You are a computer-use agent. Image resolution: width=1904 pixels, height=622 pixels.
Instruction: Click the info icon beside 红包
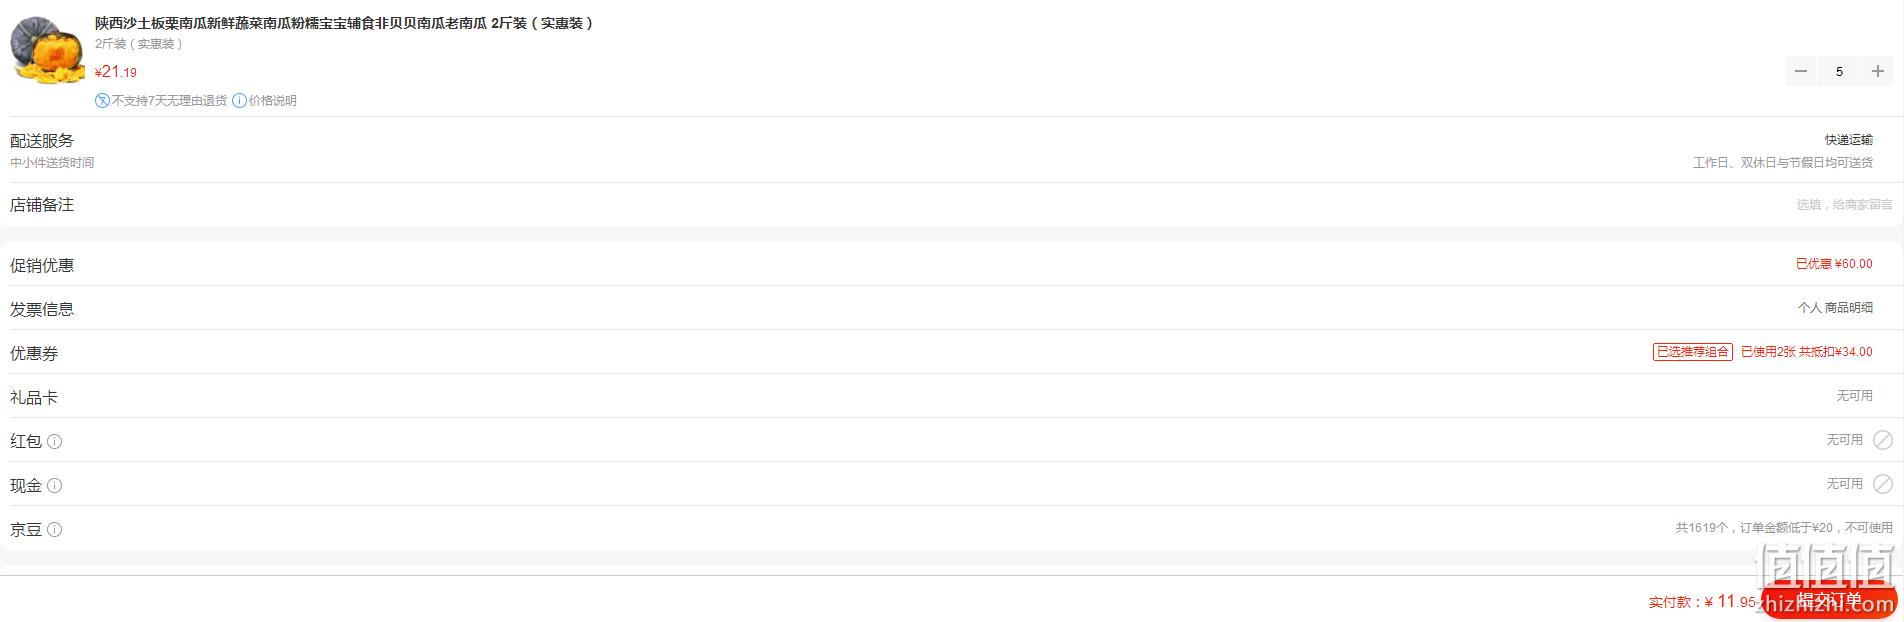pos(55,442)
